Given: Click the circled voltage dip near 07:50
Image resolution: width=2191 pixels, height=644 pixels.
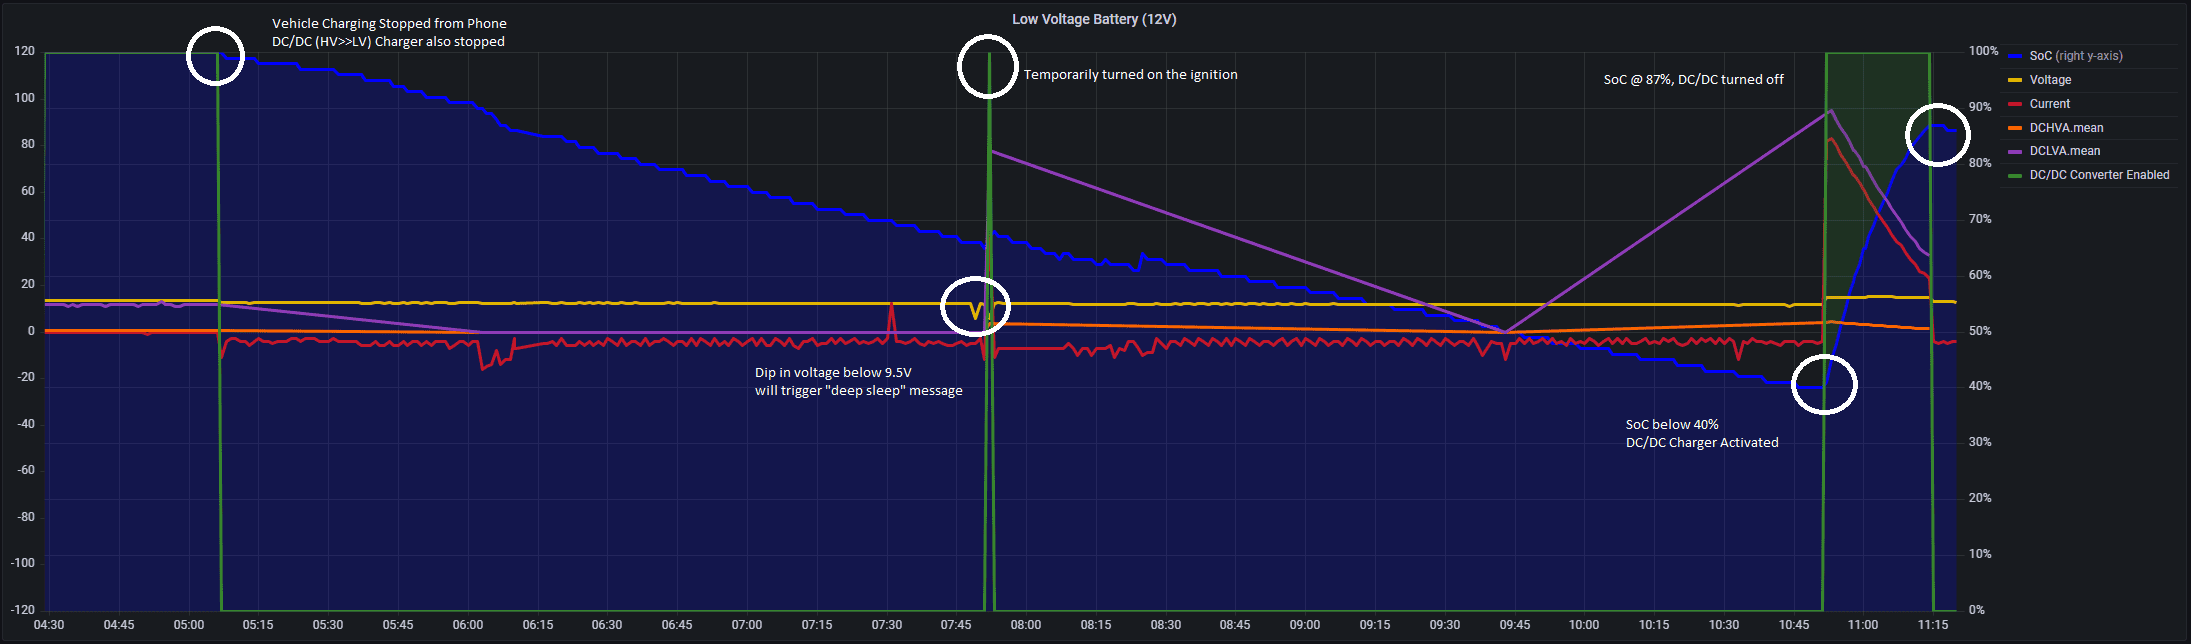Looking at the screenshot, I should coord(976,306).
